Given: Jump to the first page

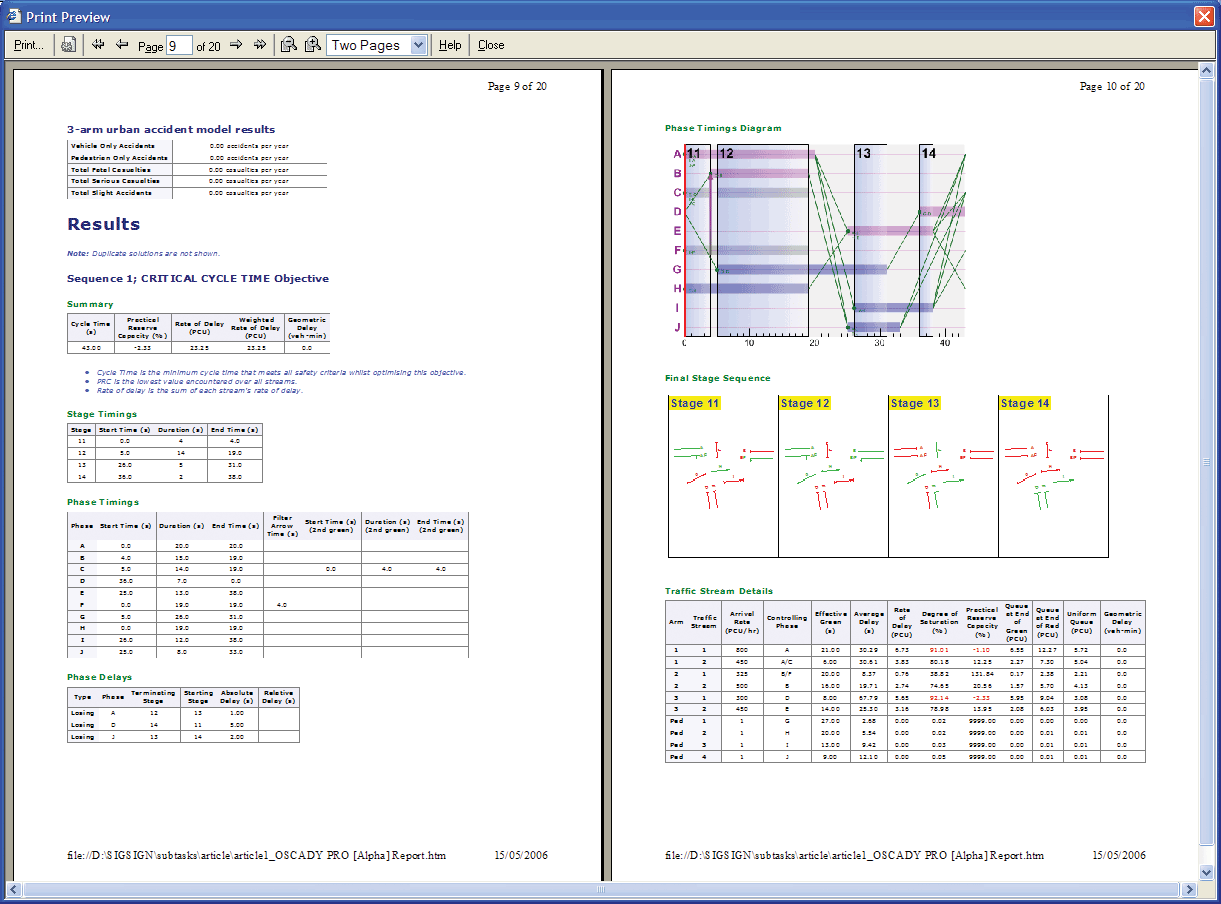Looking at the screenshot, I should pos(98,45).
